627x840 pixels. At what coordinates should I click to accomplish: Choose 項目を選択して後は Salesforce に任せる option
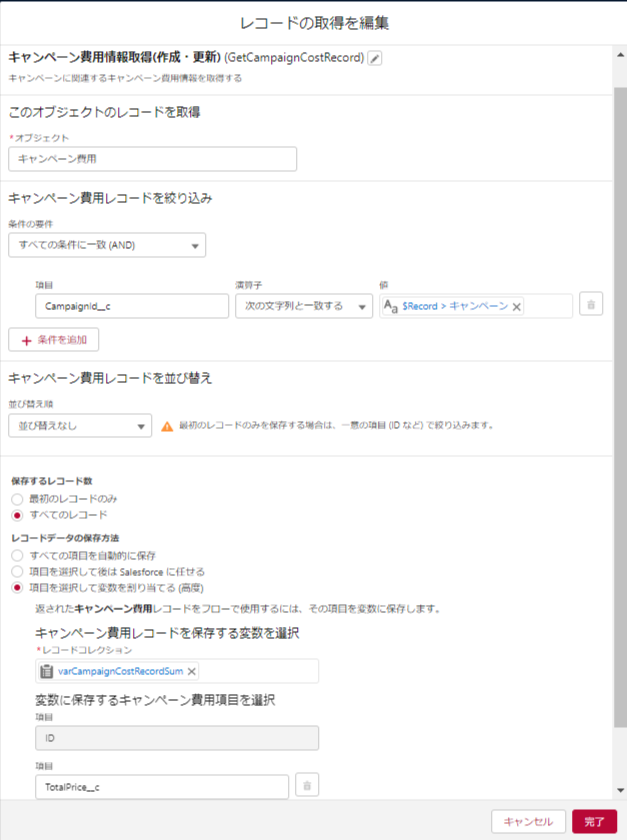[x=16, y=571]
